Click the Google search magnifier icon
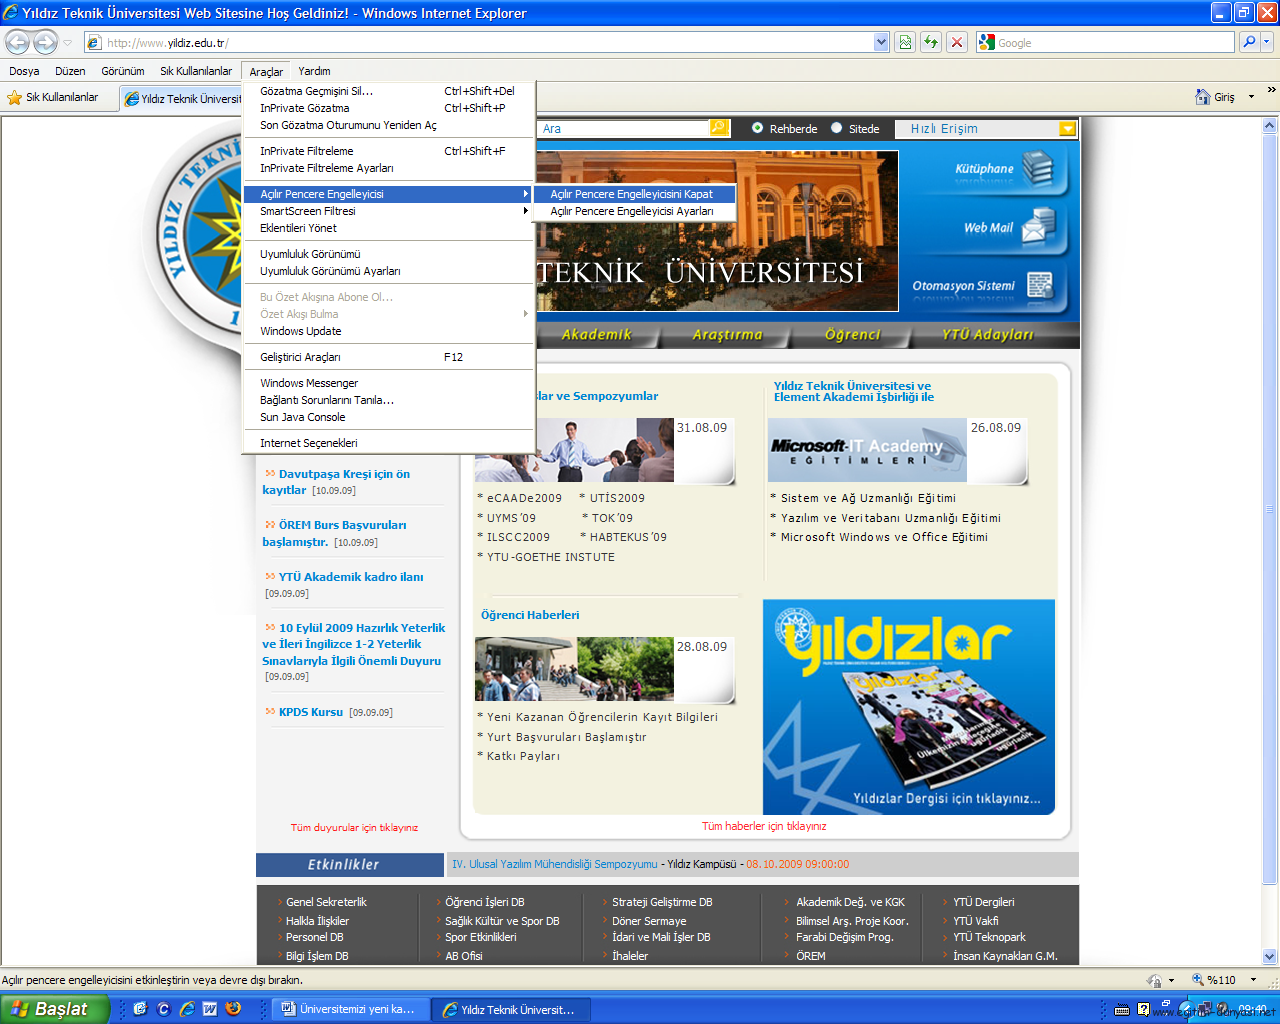This screenshot has width=1280, height=1024. tap(1248, 42)
